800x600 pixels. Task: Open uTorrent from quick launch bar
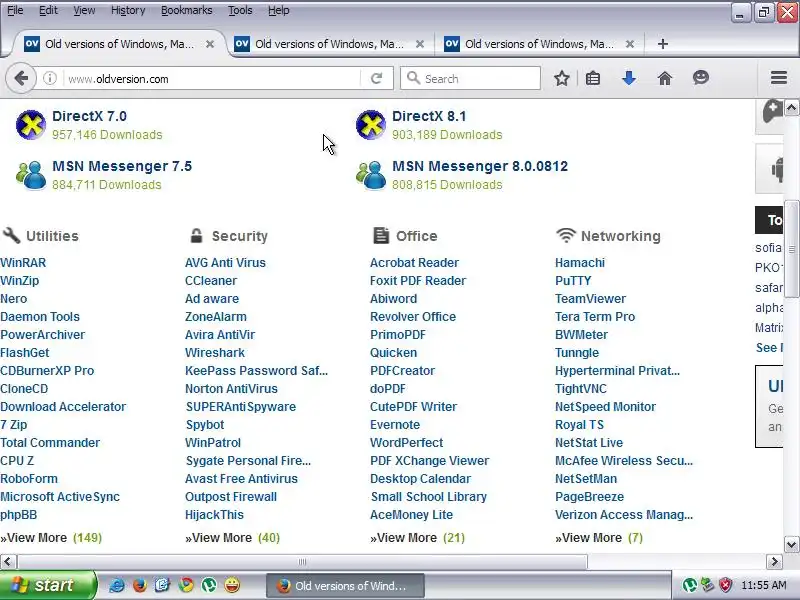coord(209,585)
